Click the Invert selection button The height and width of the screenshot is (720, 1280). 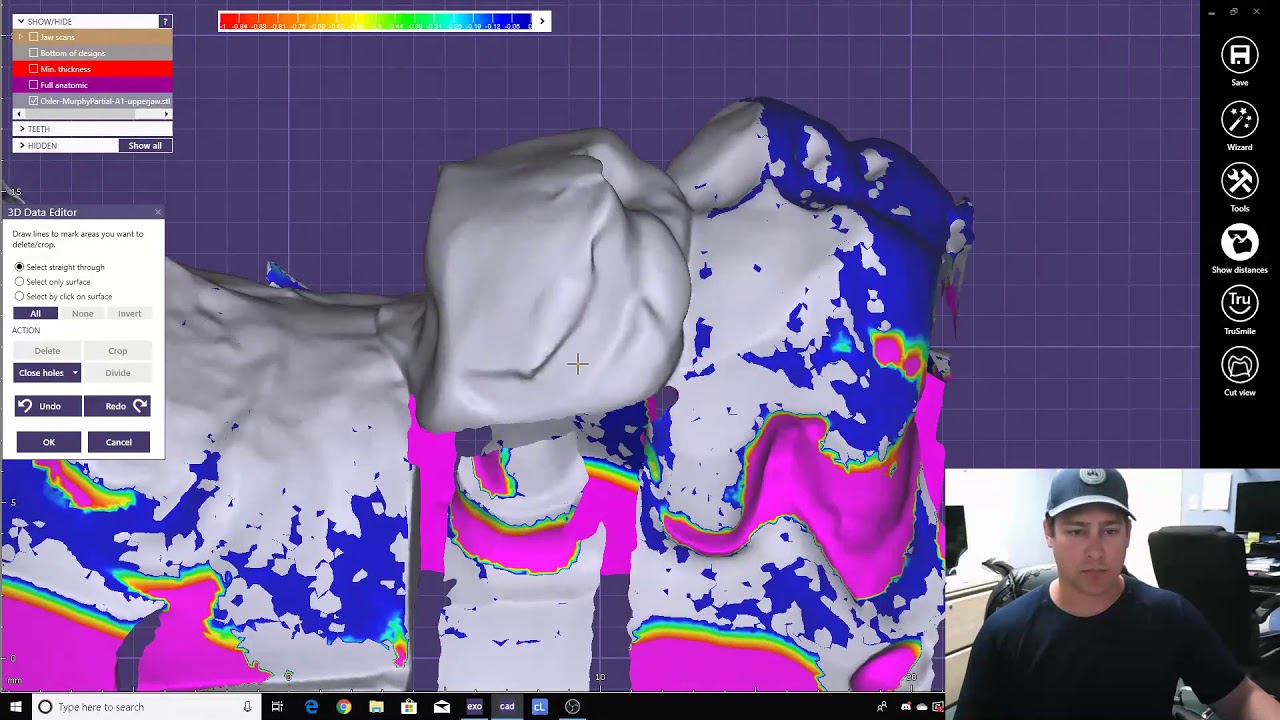pyautogui.click(x=129, y=314)
